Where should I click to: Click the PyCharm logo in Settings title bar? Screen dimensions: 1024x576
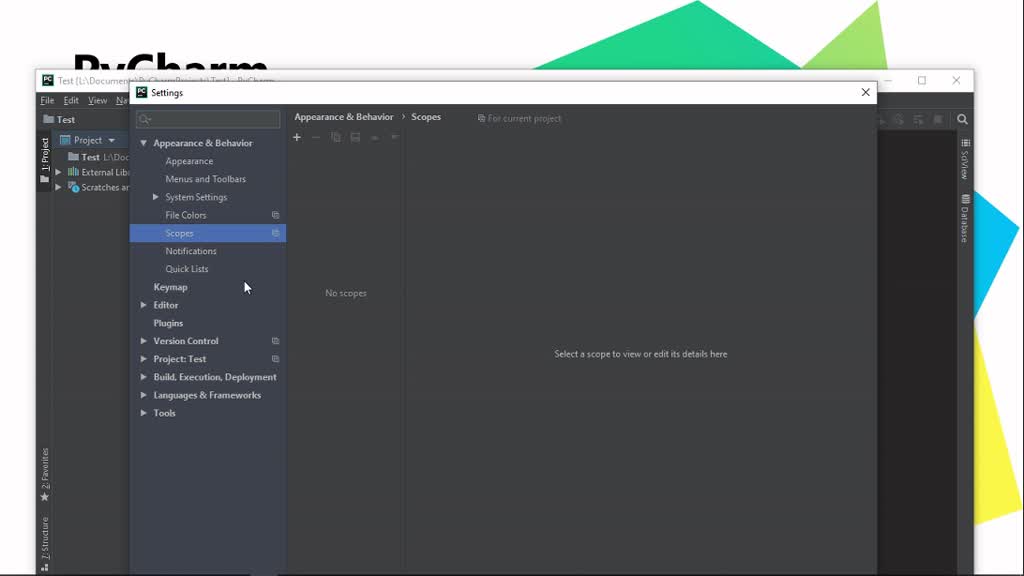(x=142, y=93)
